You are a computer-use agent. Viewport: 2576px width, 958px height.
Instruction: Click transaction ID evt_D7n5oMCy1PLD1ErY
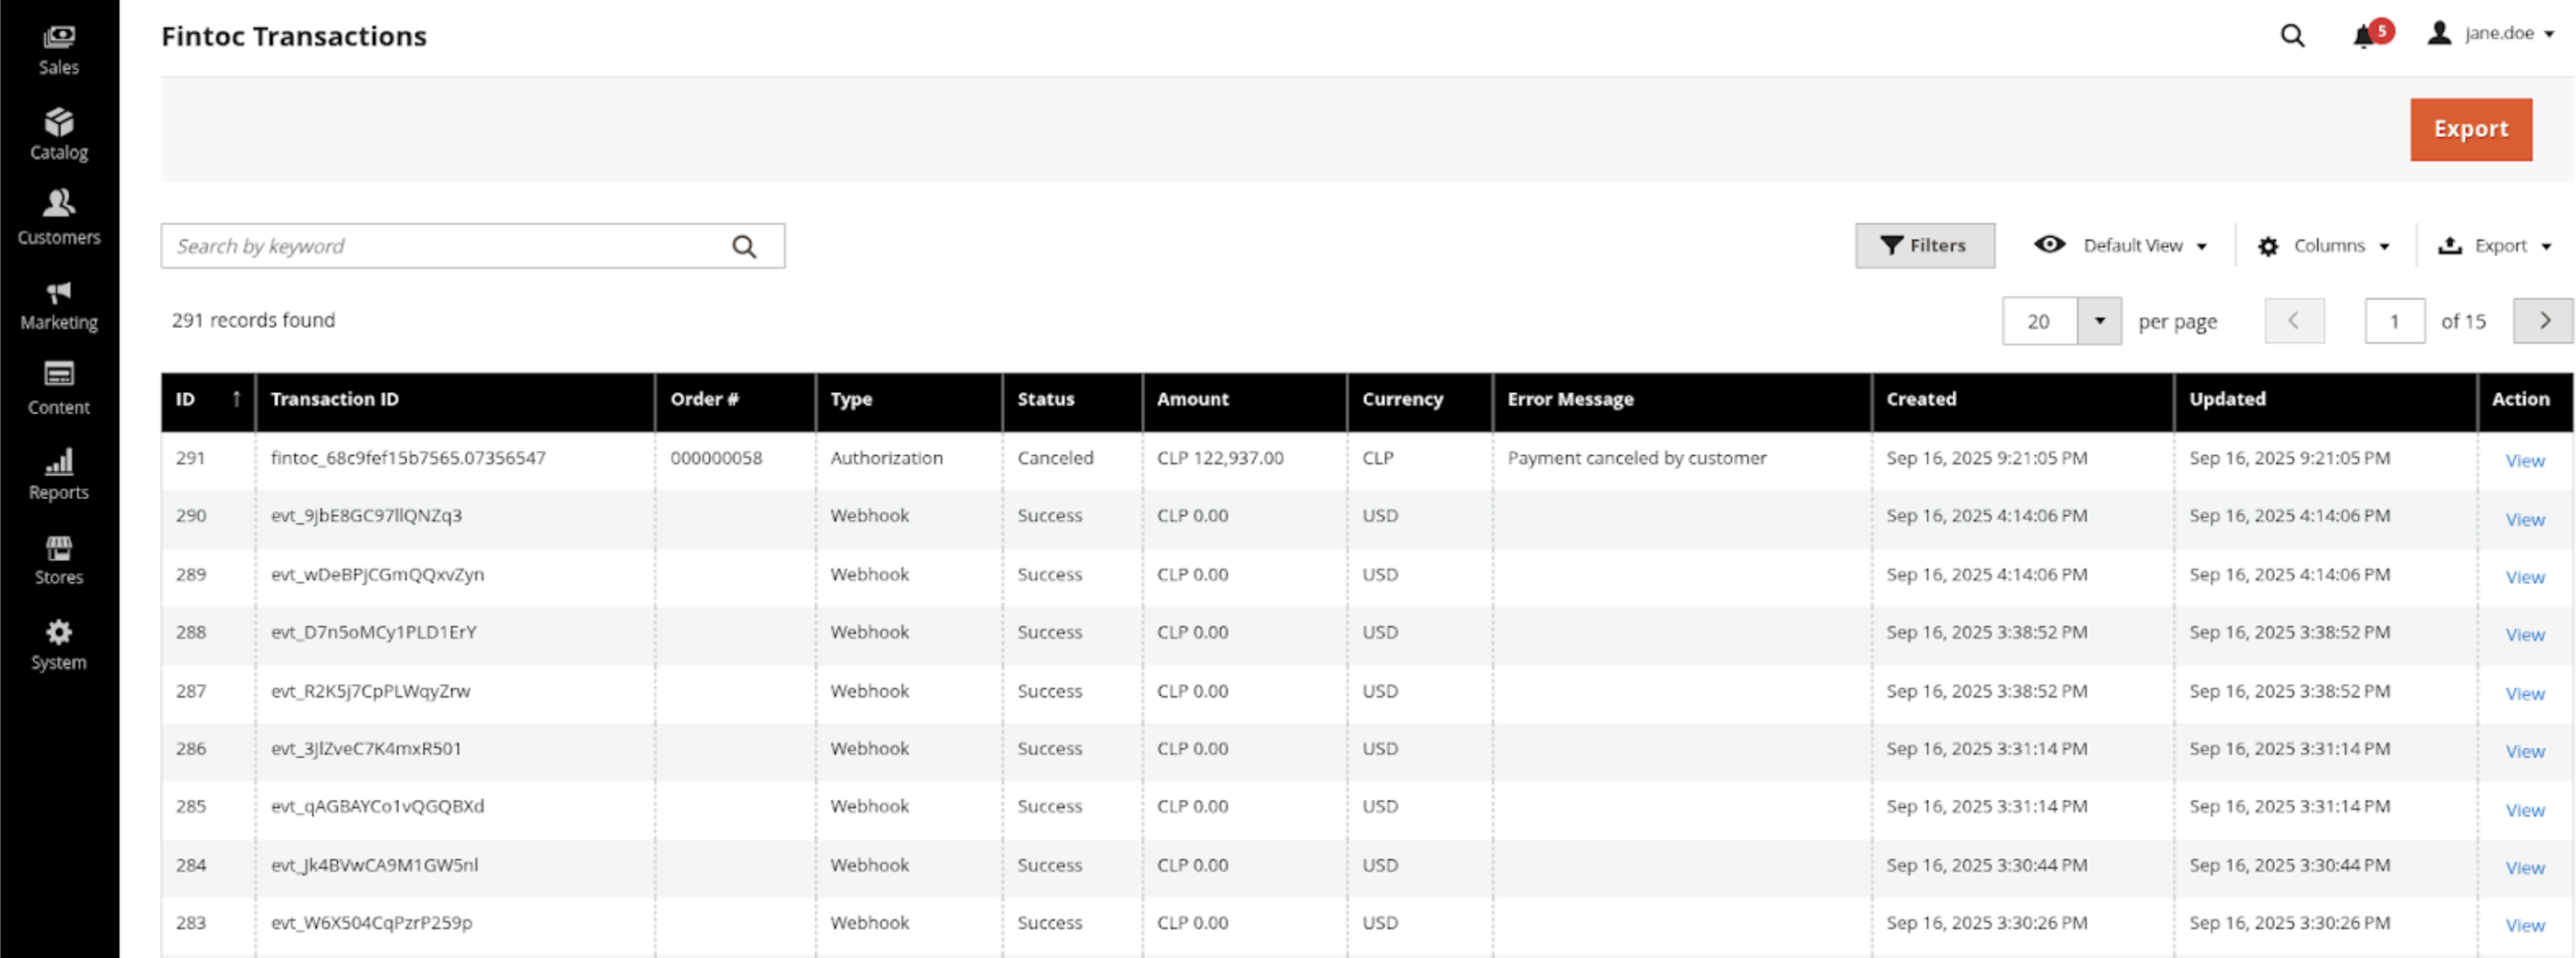point(374,632)
